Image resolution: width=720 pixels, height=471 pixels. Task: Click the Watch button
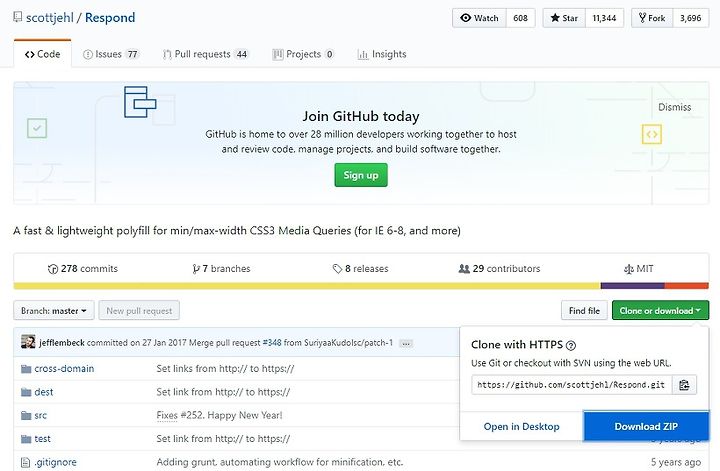pyautogui.click(x=479, y=18)
